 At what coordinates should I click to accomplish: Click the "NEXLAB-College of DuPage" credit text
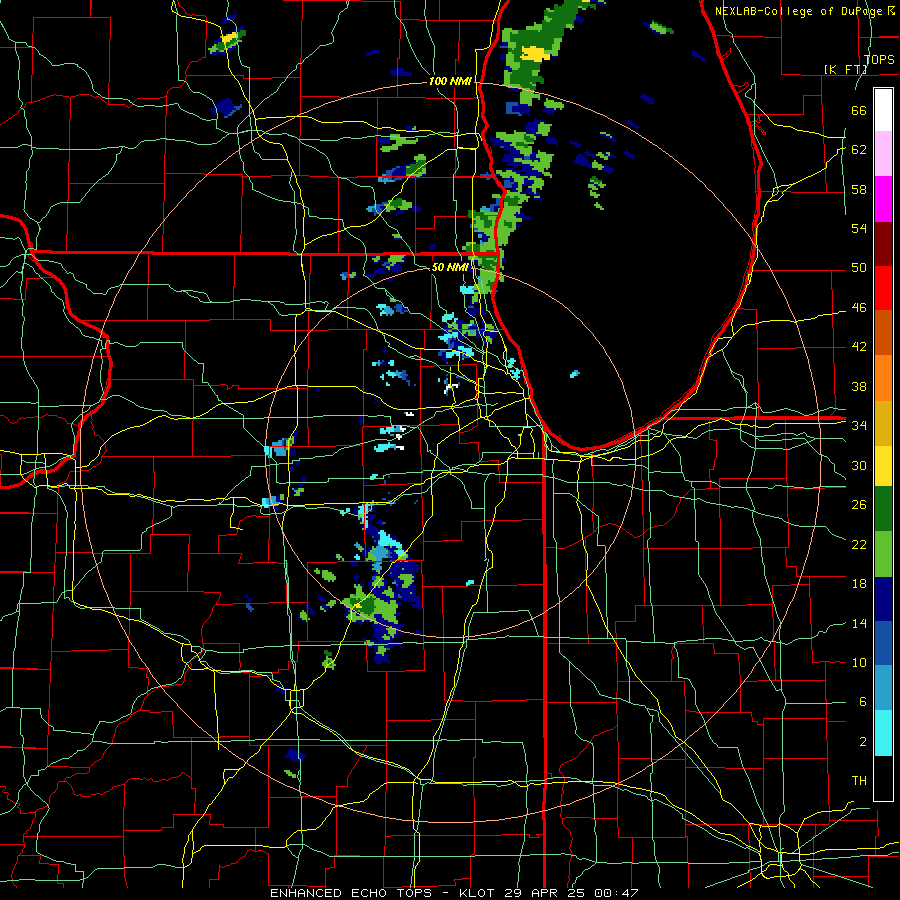pos(799,11)
